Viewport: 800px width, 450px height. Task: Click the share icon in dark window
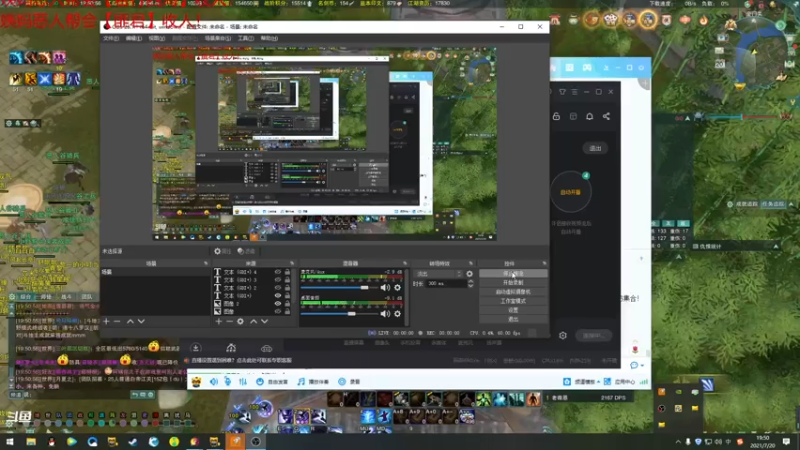click(606, 116)
